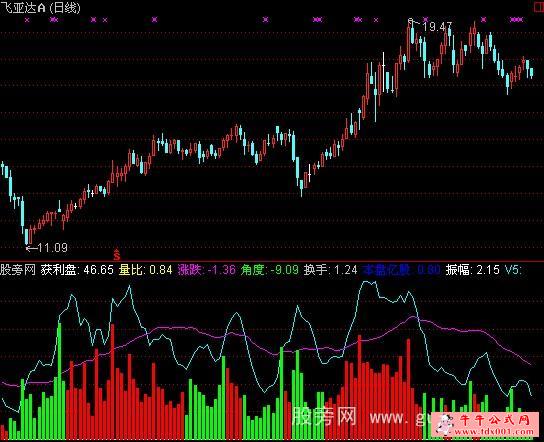The height and width of the screenshot is (442, 544).
Task: Click the red square icon at top-right corner
Action: (539, 8)
